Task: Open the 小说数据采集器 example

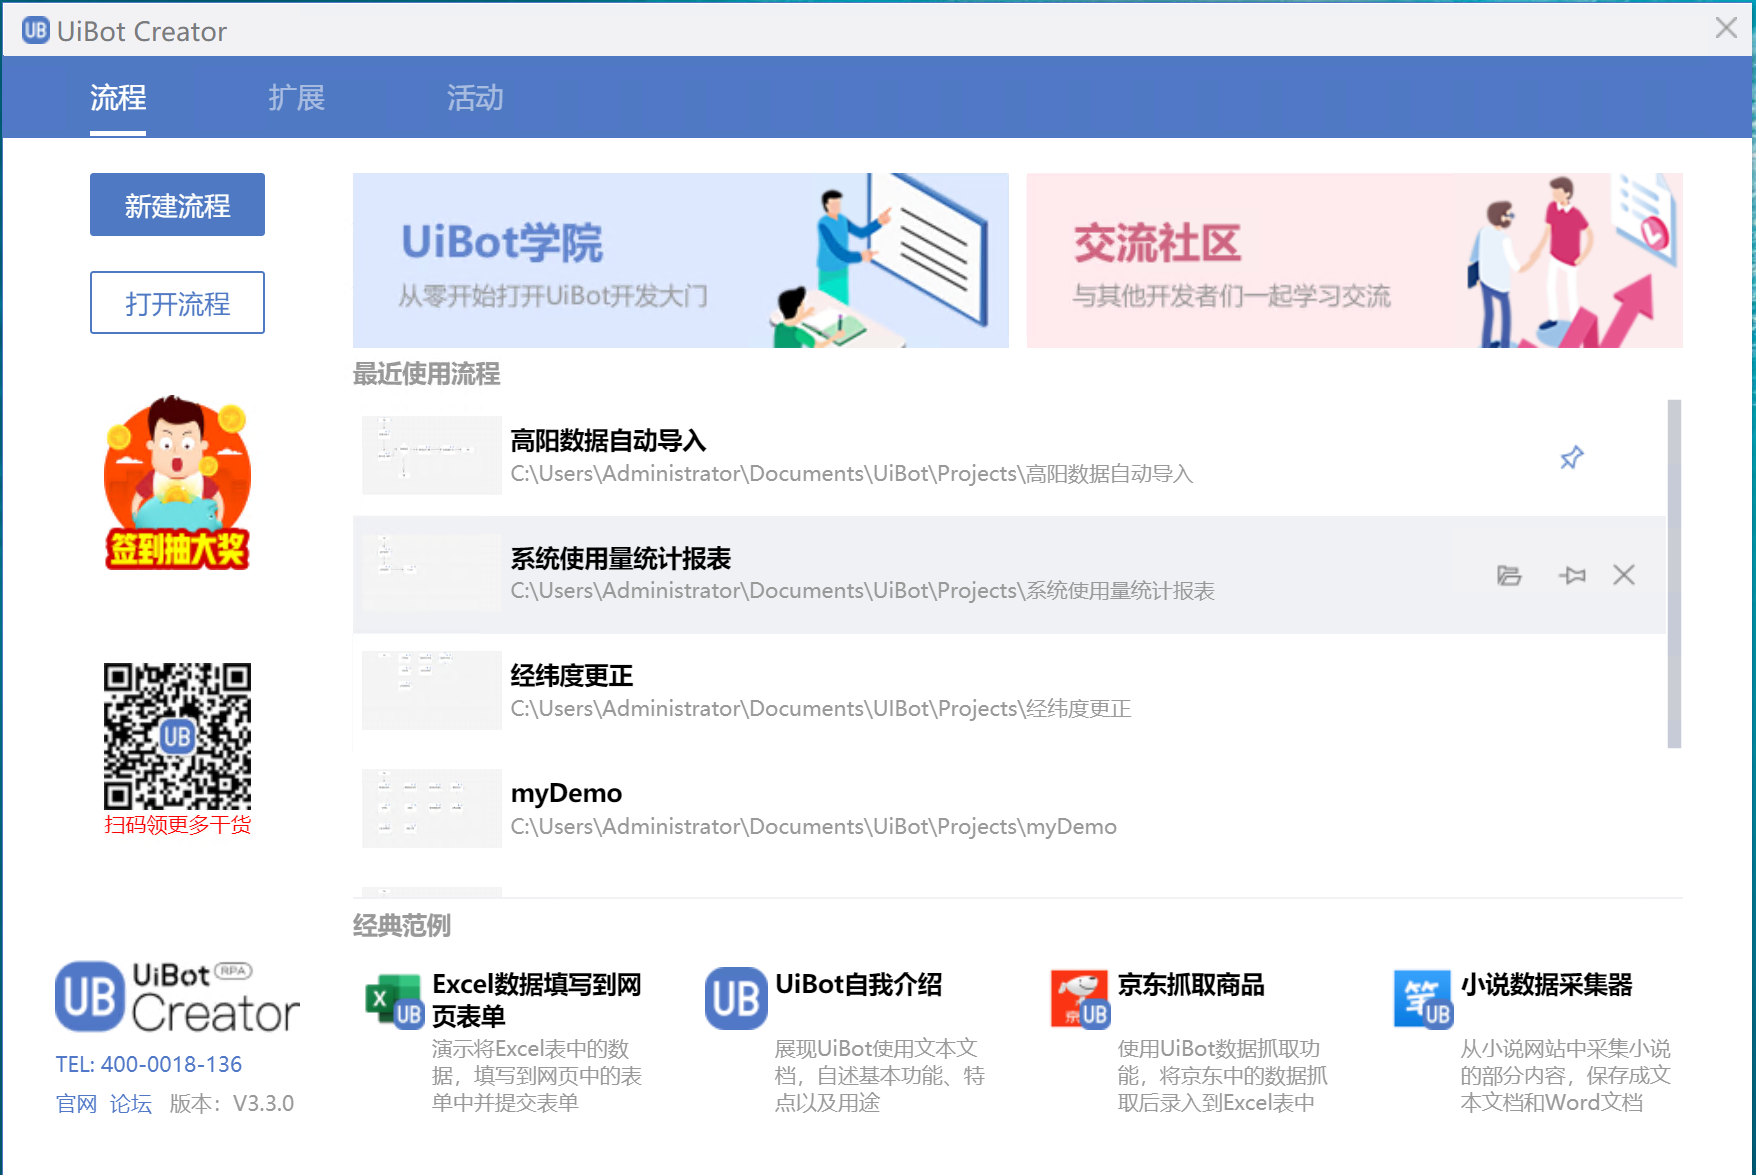Action: [1422, 997]
